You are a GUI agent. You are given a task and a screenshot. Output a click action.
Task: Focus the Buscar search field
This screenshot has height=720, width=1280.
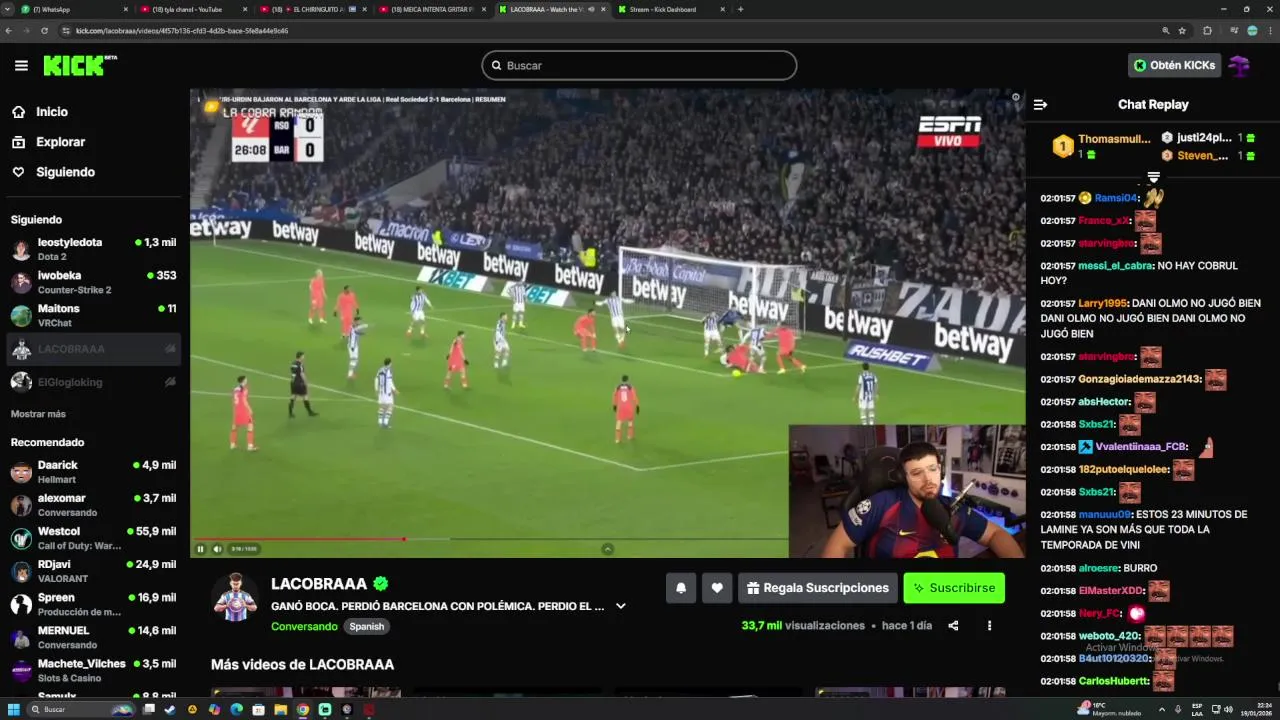coord(639,65)
